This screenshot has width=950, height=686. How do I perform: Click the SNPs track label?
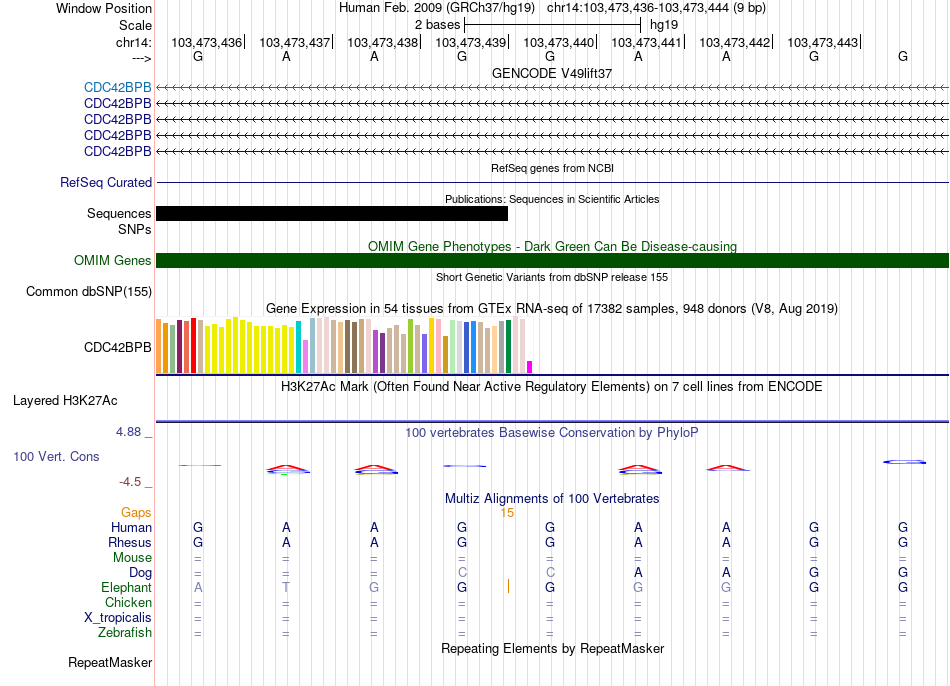135,229
